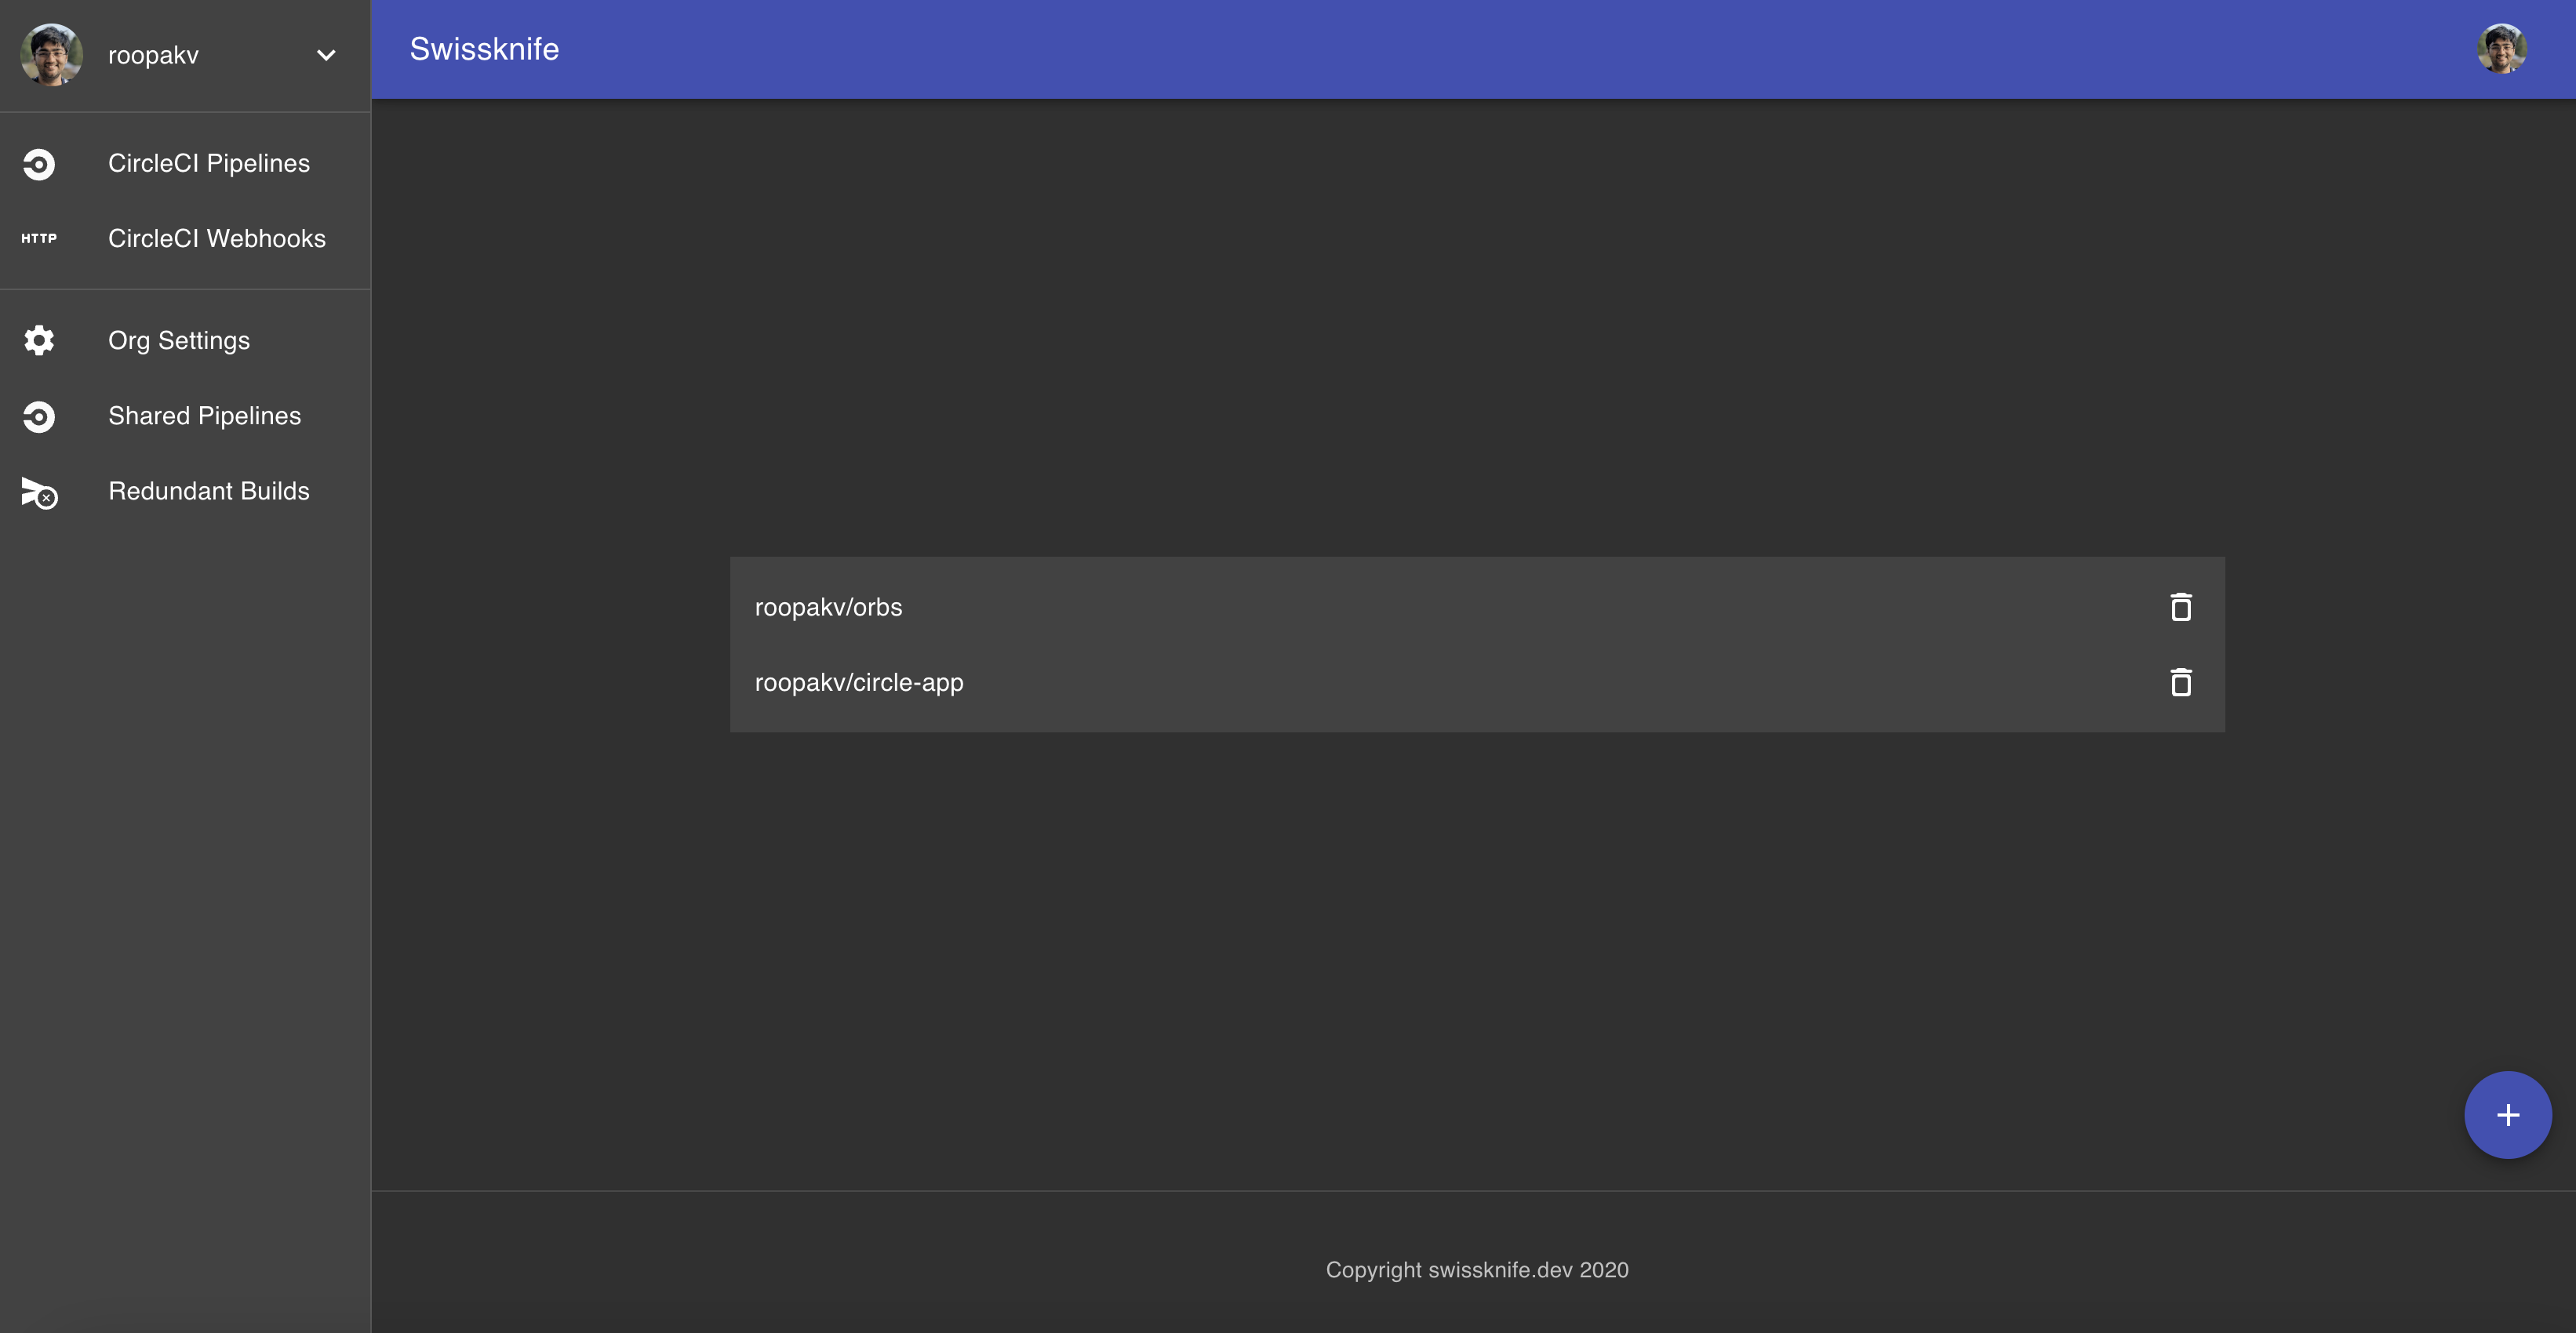Expand the roopakv organization dropdown chevron
The image size is (2576, 1333).
[x=326, y=55]
